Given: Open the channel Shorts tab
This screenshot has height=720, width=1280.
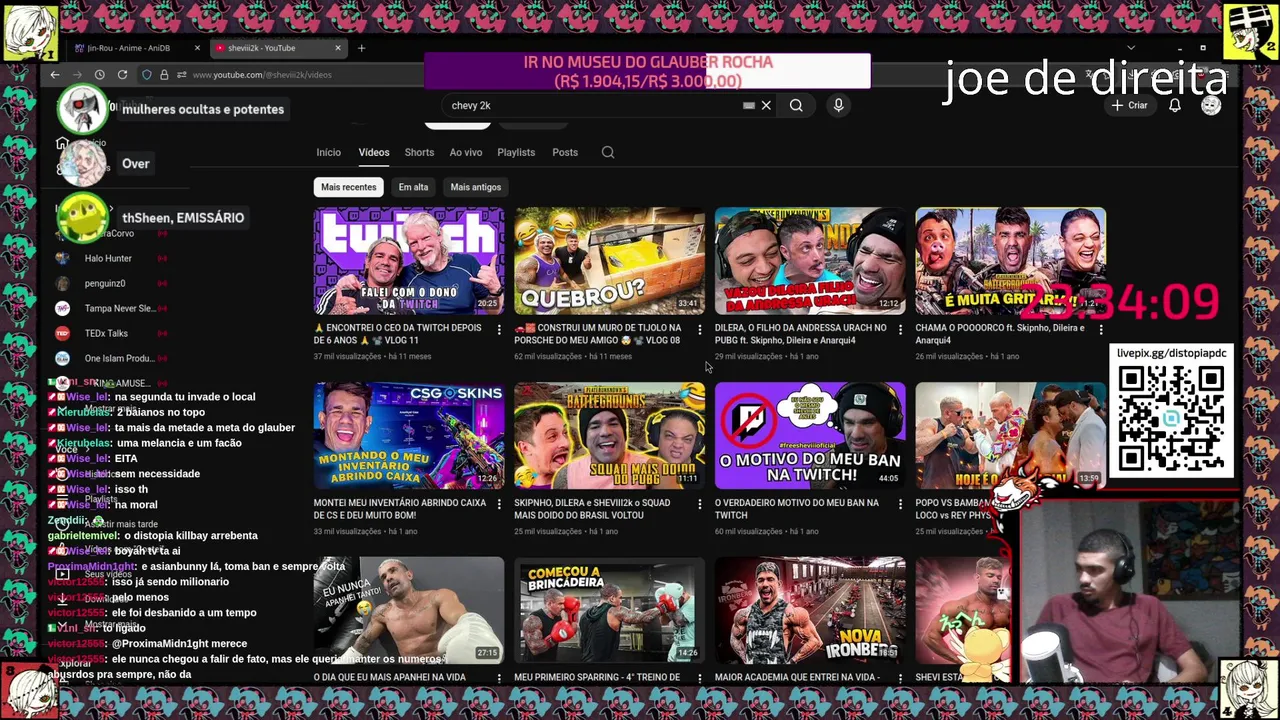Looking at the screenshot, I should pos(419,152).
